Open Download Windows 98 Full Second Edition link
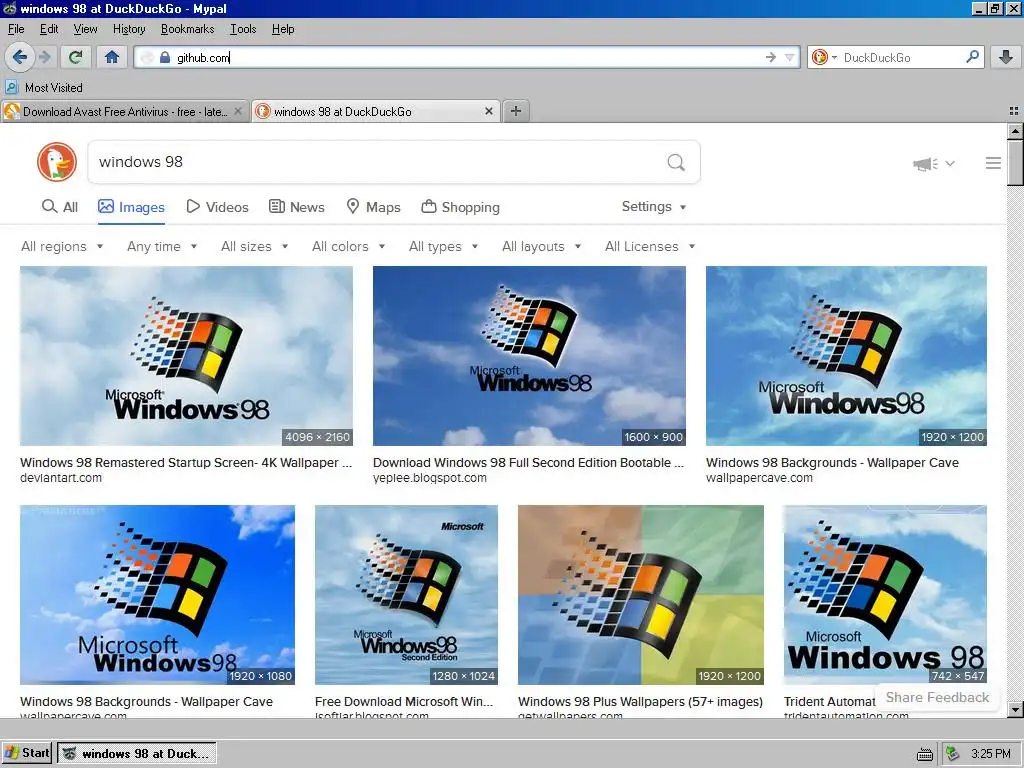Screen dimensions: 1024x768 coord(528,462)
